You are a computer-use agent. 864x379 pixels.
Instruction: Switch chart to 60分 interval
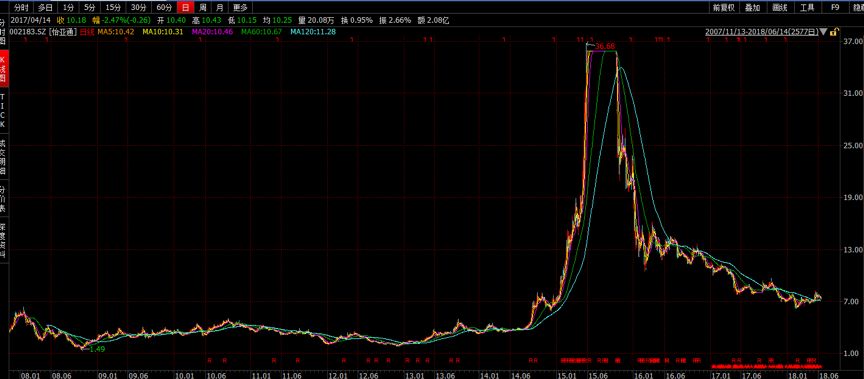[164, 7]
